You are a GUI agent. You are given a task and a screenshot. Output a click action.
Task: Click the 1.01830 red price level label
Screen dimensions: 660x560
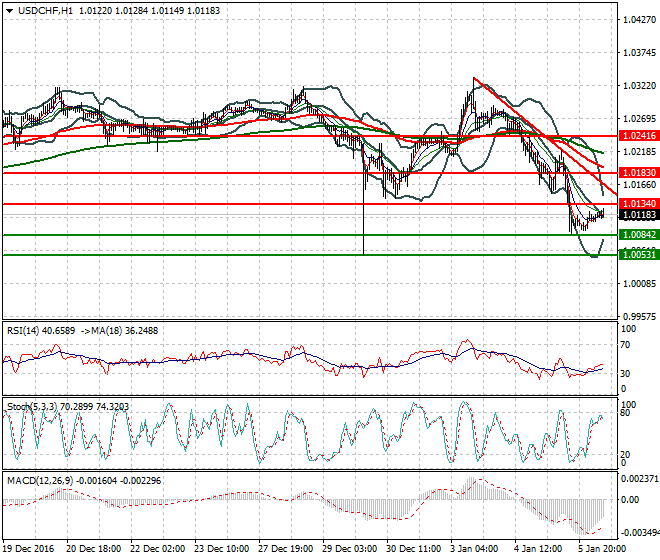click(639, 173)
